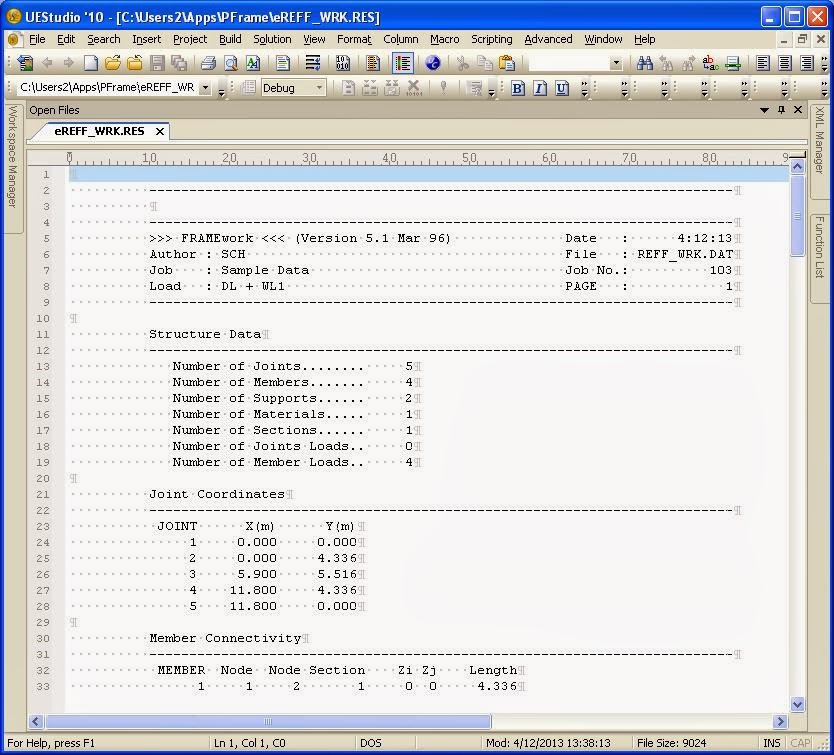834x755 pixels.
Task: Click the Open File folder icon
Action: tap(113, 63)
